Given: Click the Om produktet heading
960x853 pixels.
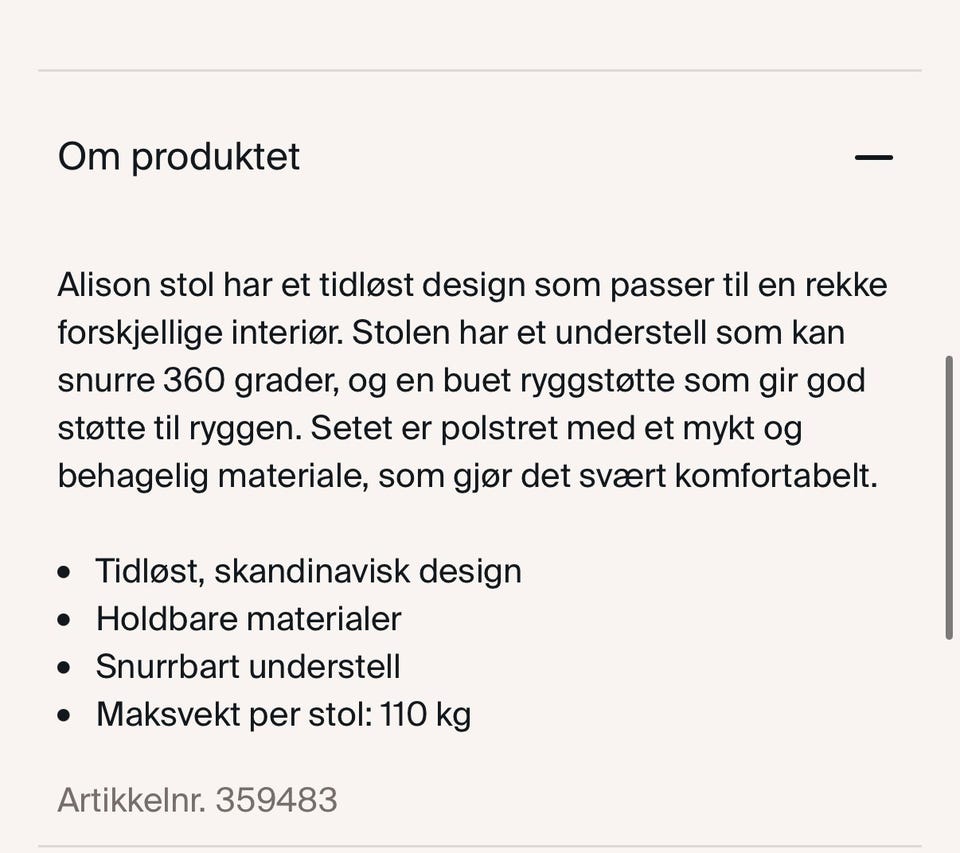Looking at the screenshot, I should click(179, 157).
